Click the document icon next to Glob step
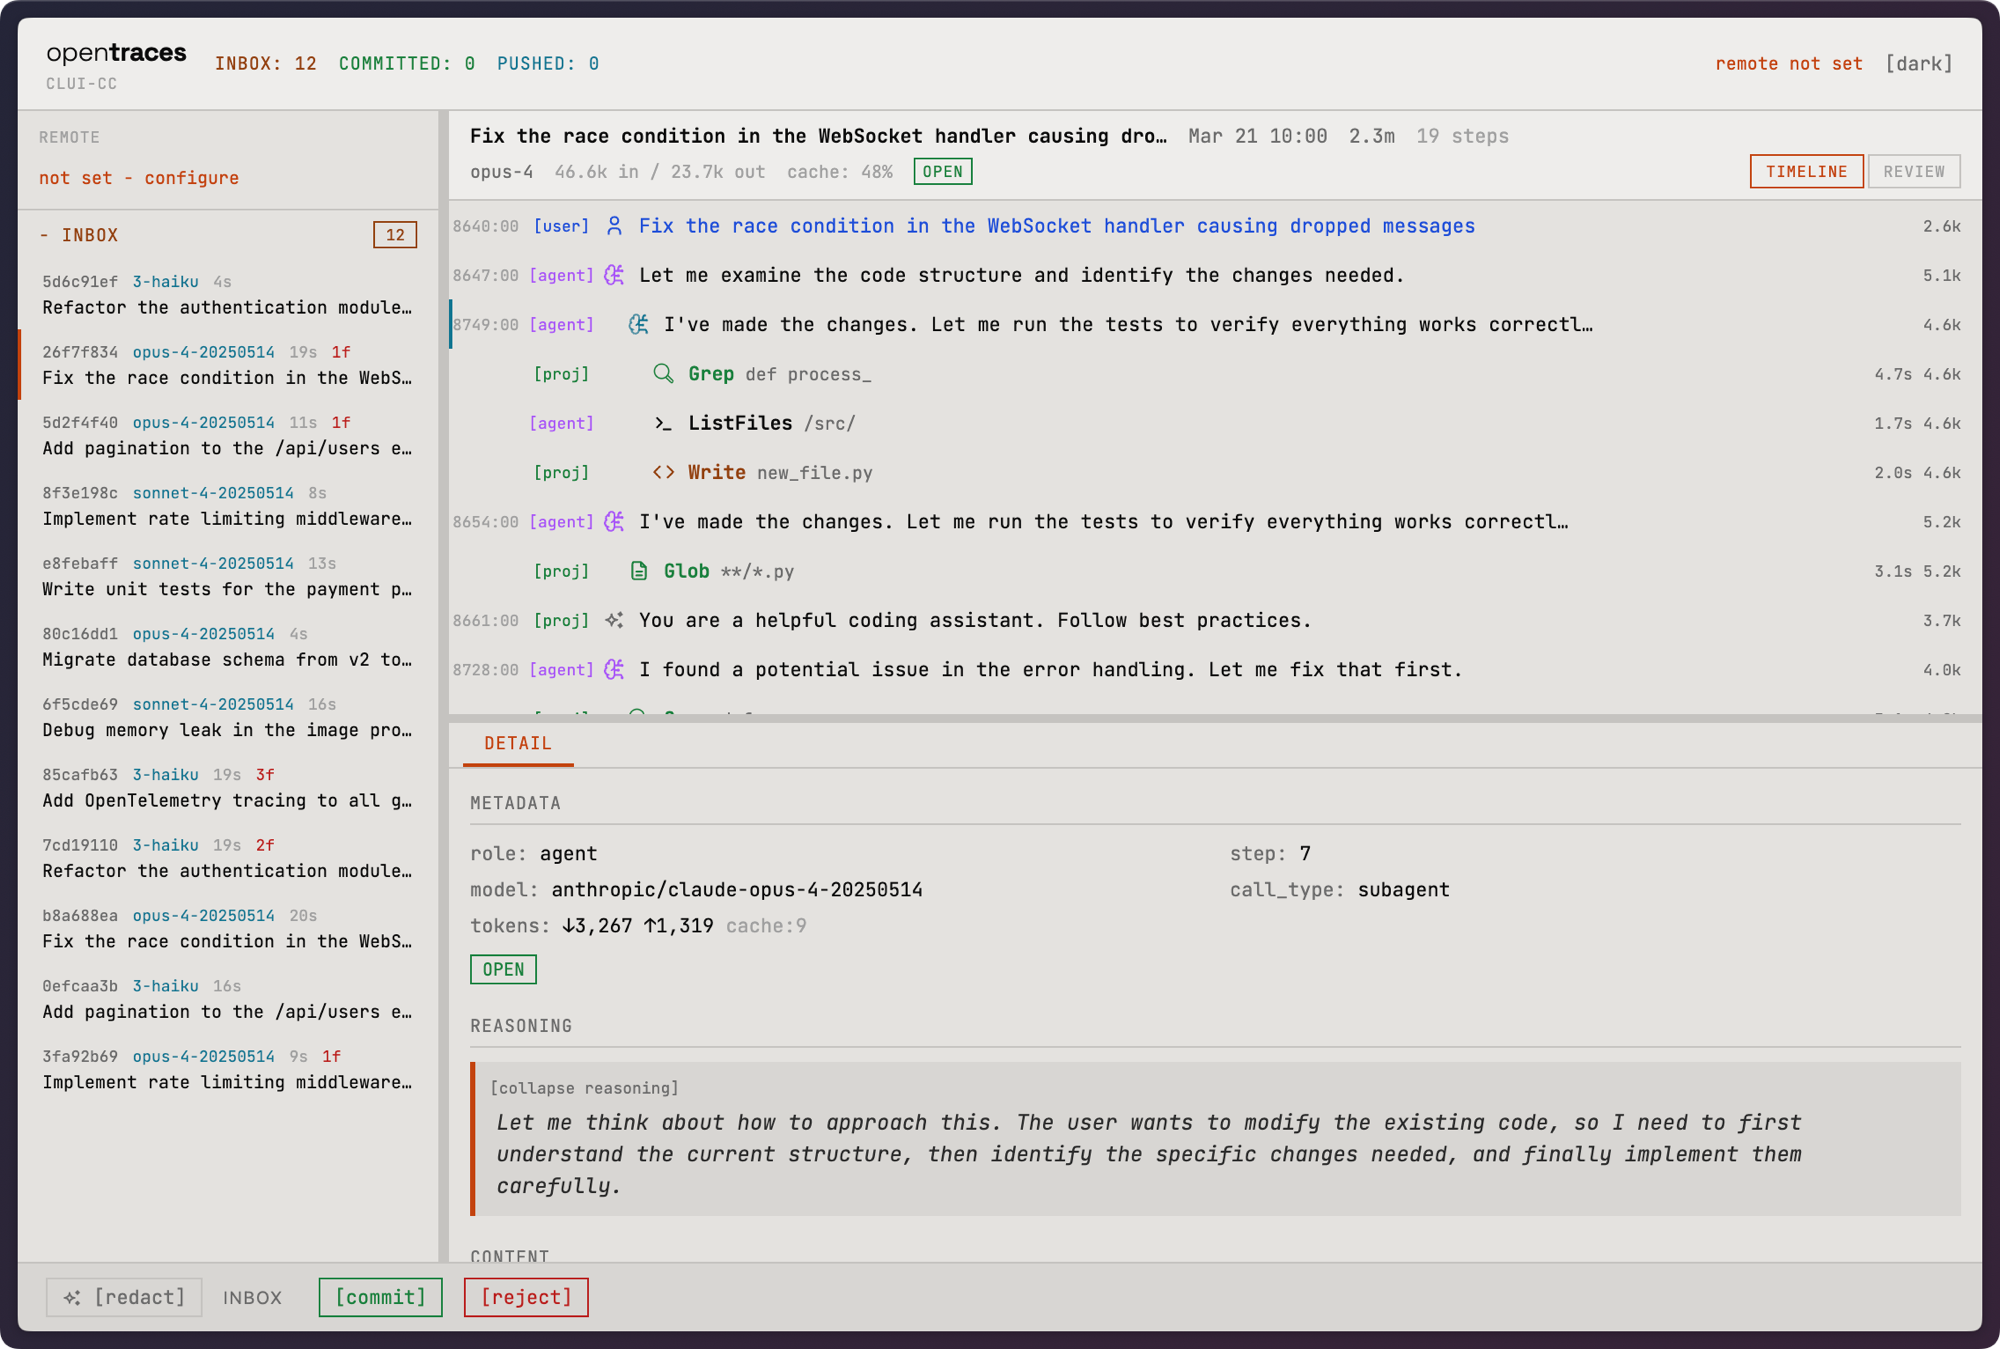The image size is (2000, 1349). click(639, 571)
